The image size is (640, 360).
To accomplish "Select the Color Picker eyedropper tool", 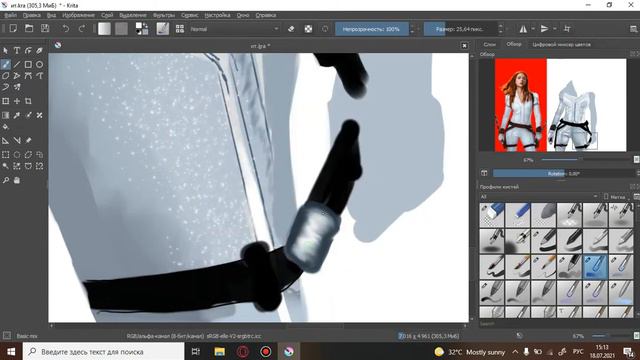I will tap(17, 116).
